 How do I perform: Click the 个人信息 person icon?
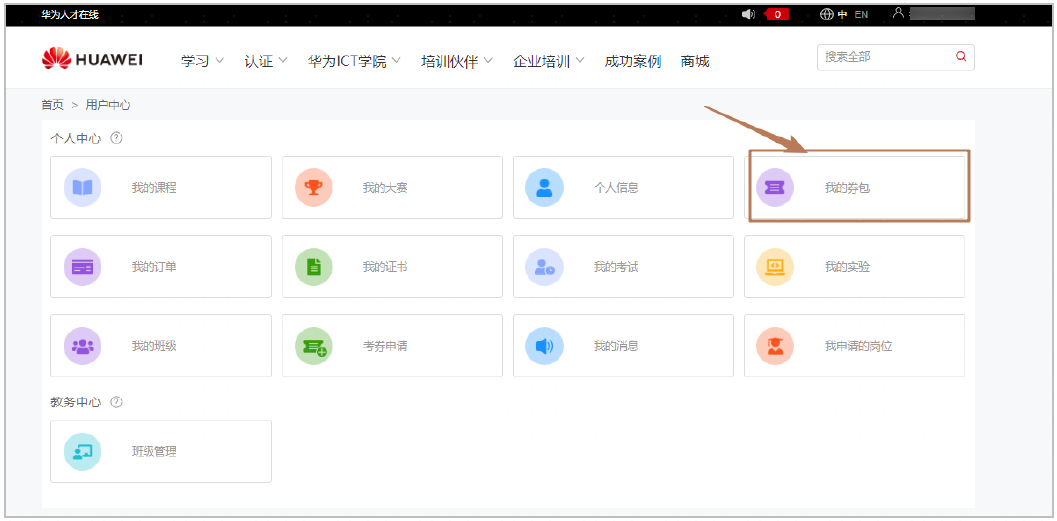pos(544,187)
